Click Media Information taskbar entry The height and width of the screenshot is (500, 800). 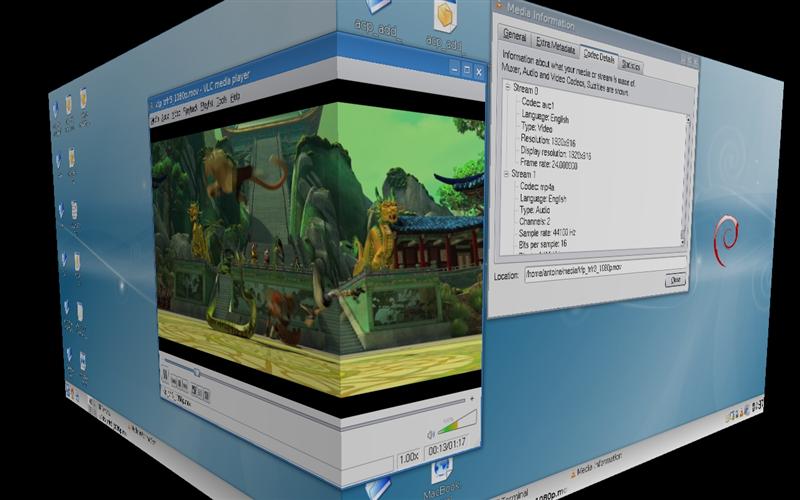[596, 465]
